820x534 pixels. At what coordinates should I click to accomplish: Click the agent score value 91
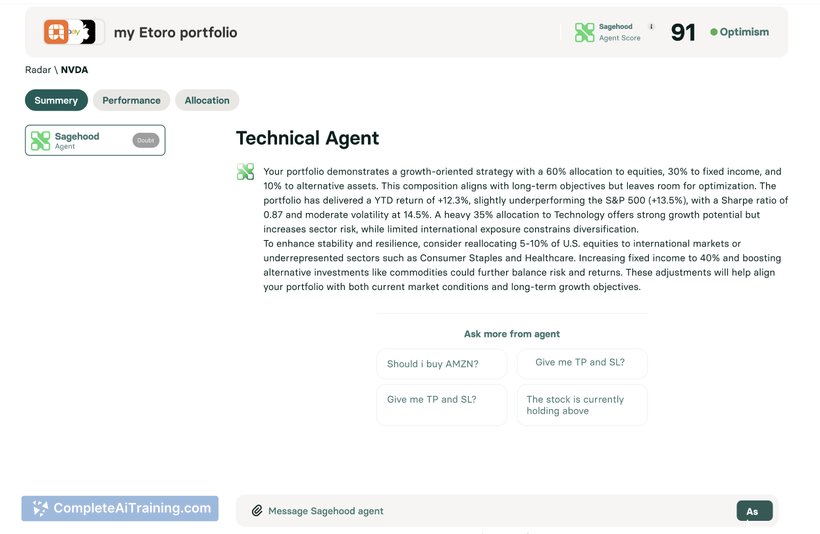(683, 32)
